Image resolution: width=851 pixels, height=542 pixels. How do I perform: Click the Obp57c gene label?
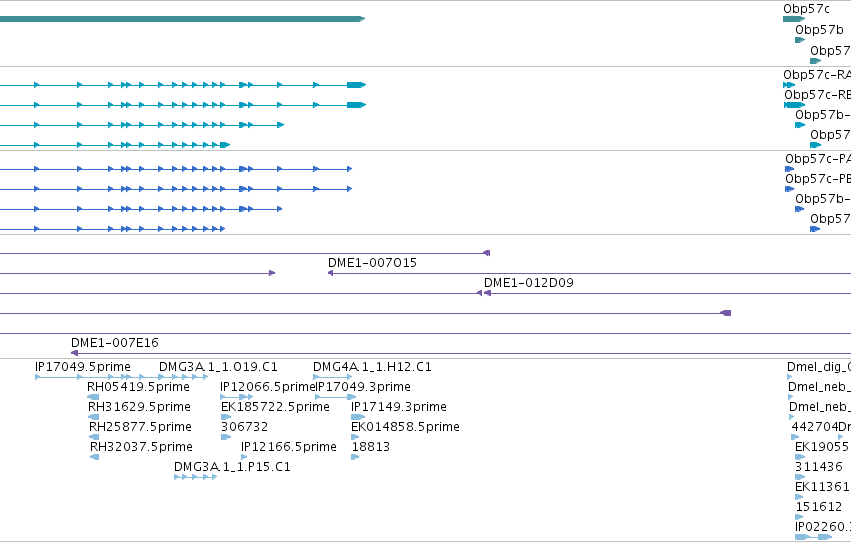click(806, 9)
